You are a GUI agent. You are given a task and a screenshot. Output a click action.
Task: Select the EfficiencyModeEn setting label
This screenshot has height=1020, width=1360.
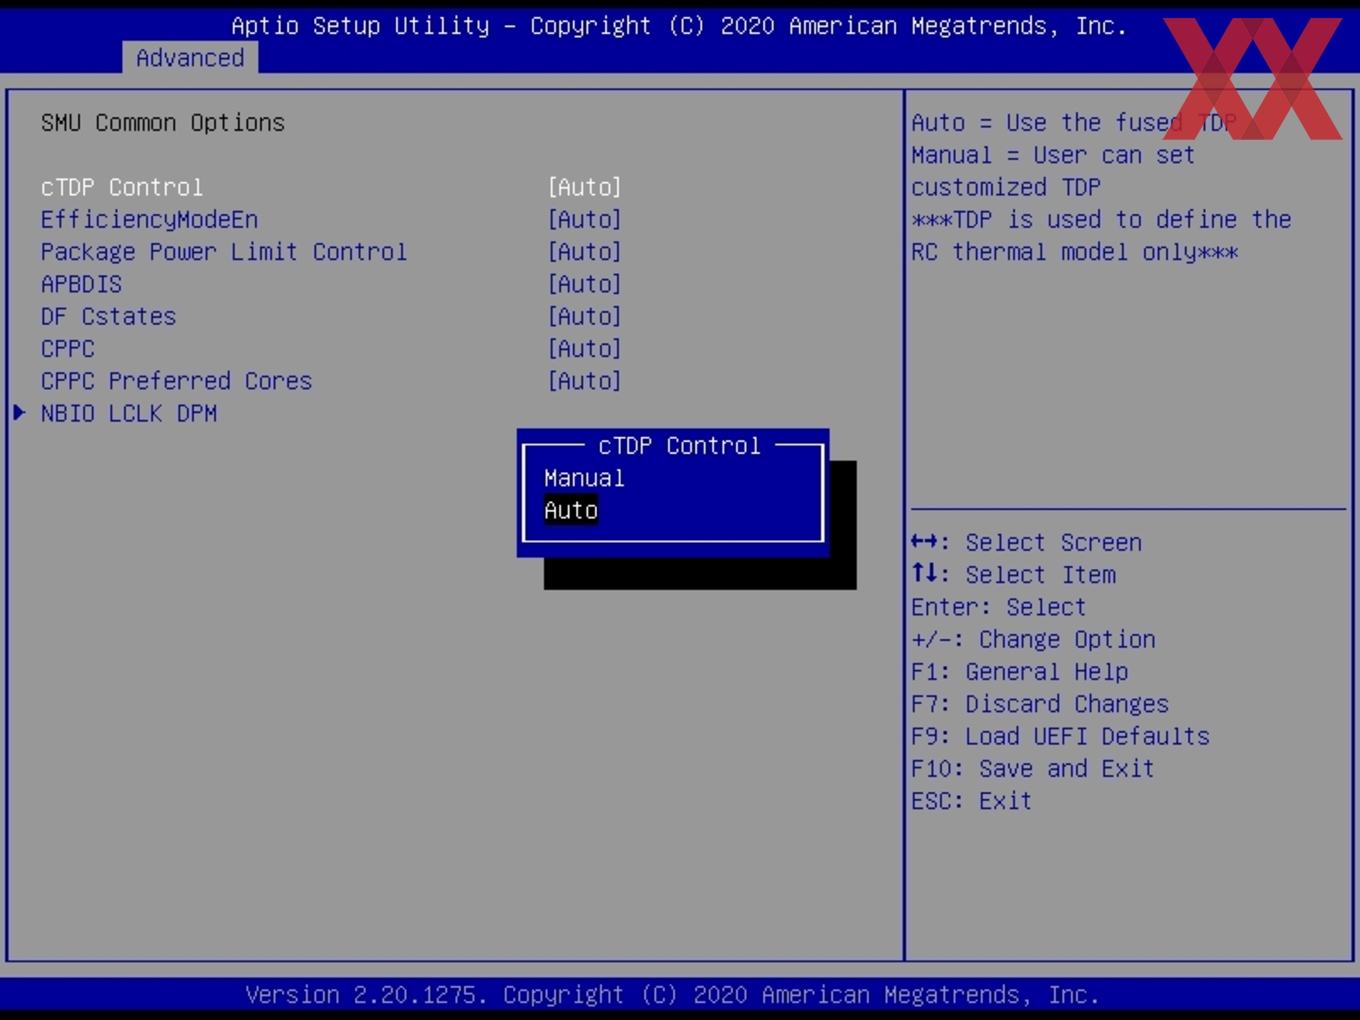[149, 219]
